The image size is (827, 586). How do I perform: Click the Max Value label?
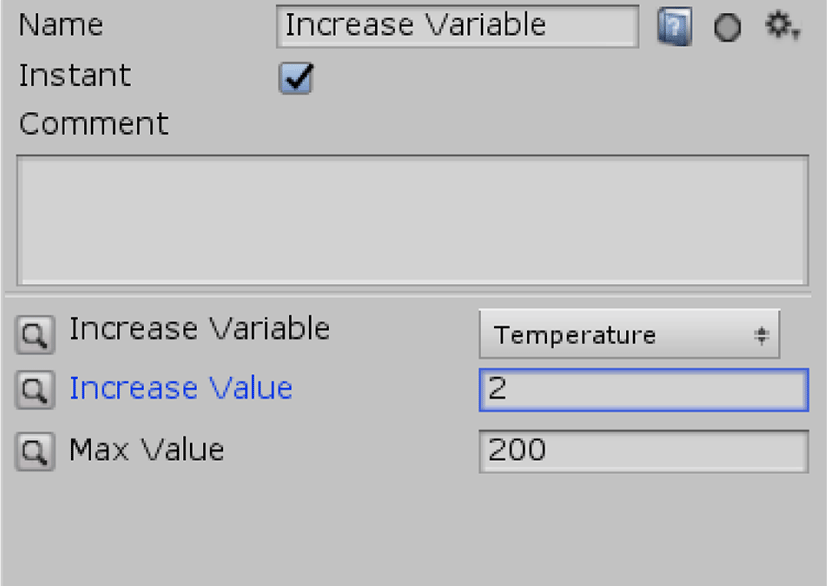(147, 450)
